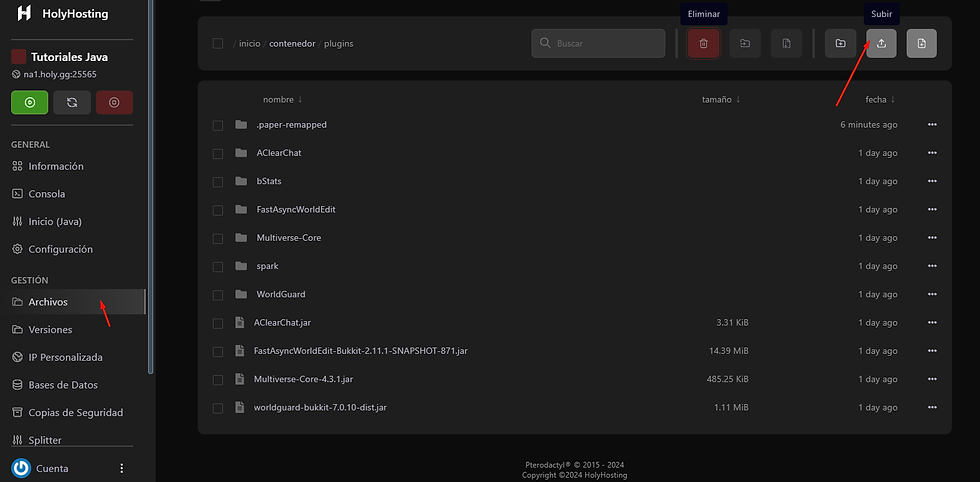Sort files by fecha column
Viewport: 980px width, 482px height.
[880, 99]
